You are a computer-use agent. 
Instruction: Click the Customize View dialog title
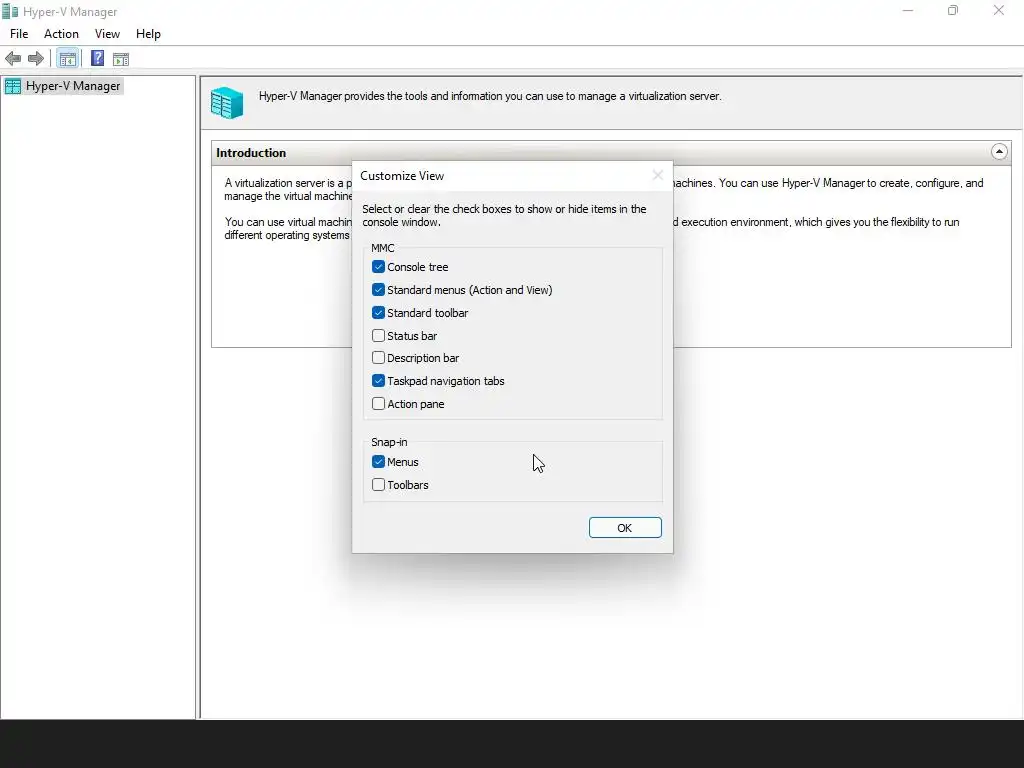pyautogui.click(x=402, y=176)
